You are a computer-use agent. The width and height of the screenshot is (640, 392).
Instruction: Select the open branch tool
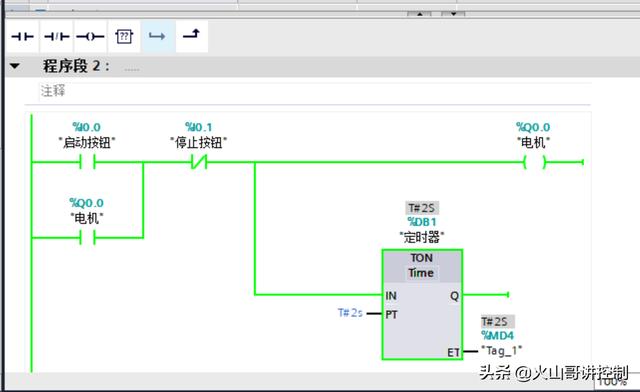click(157, 37)
